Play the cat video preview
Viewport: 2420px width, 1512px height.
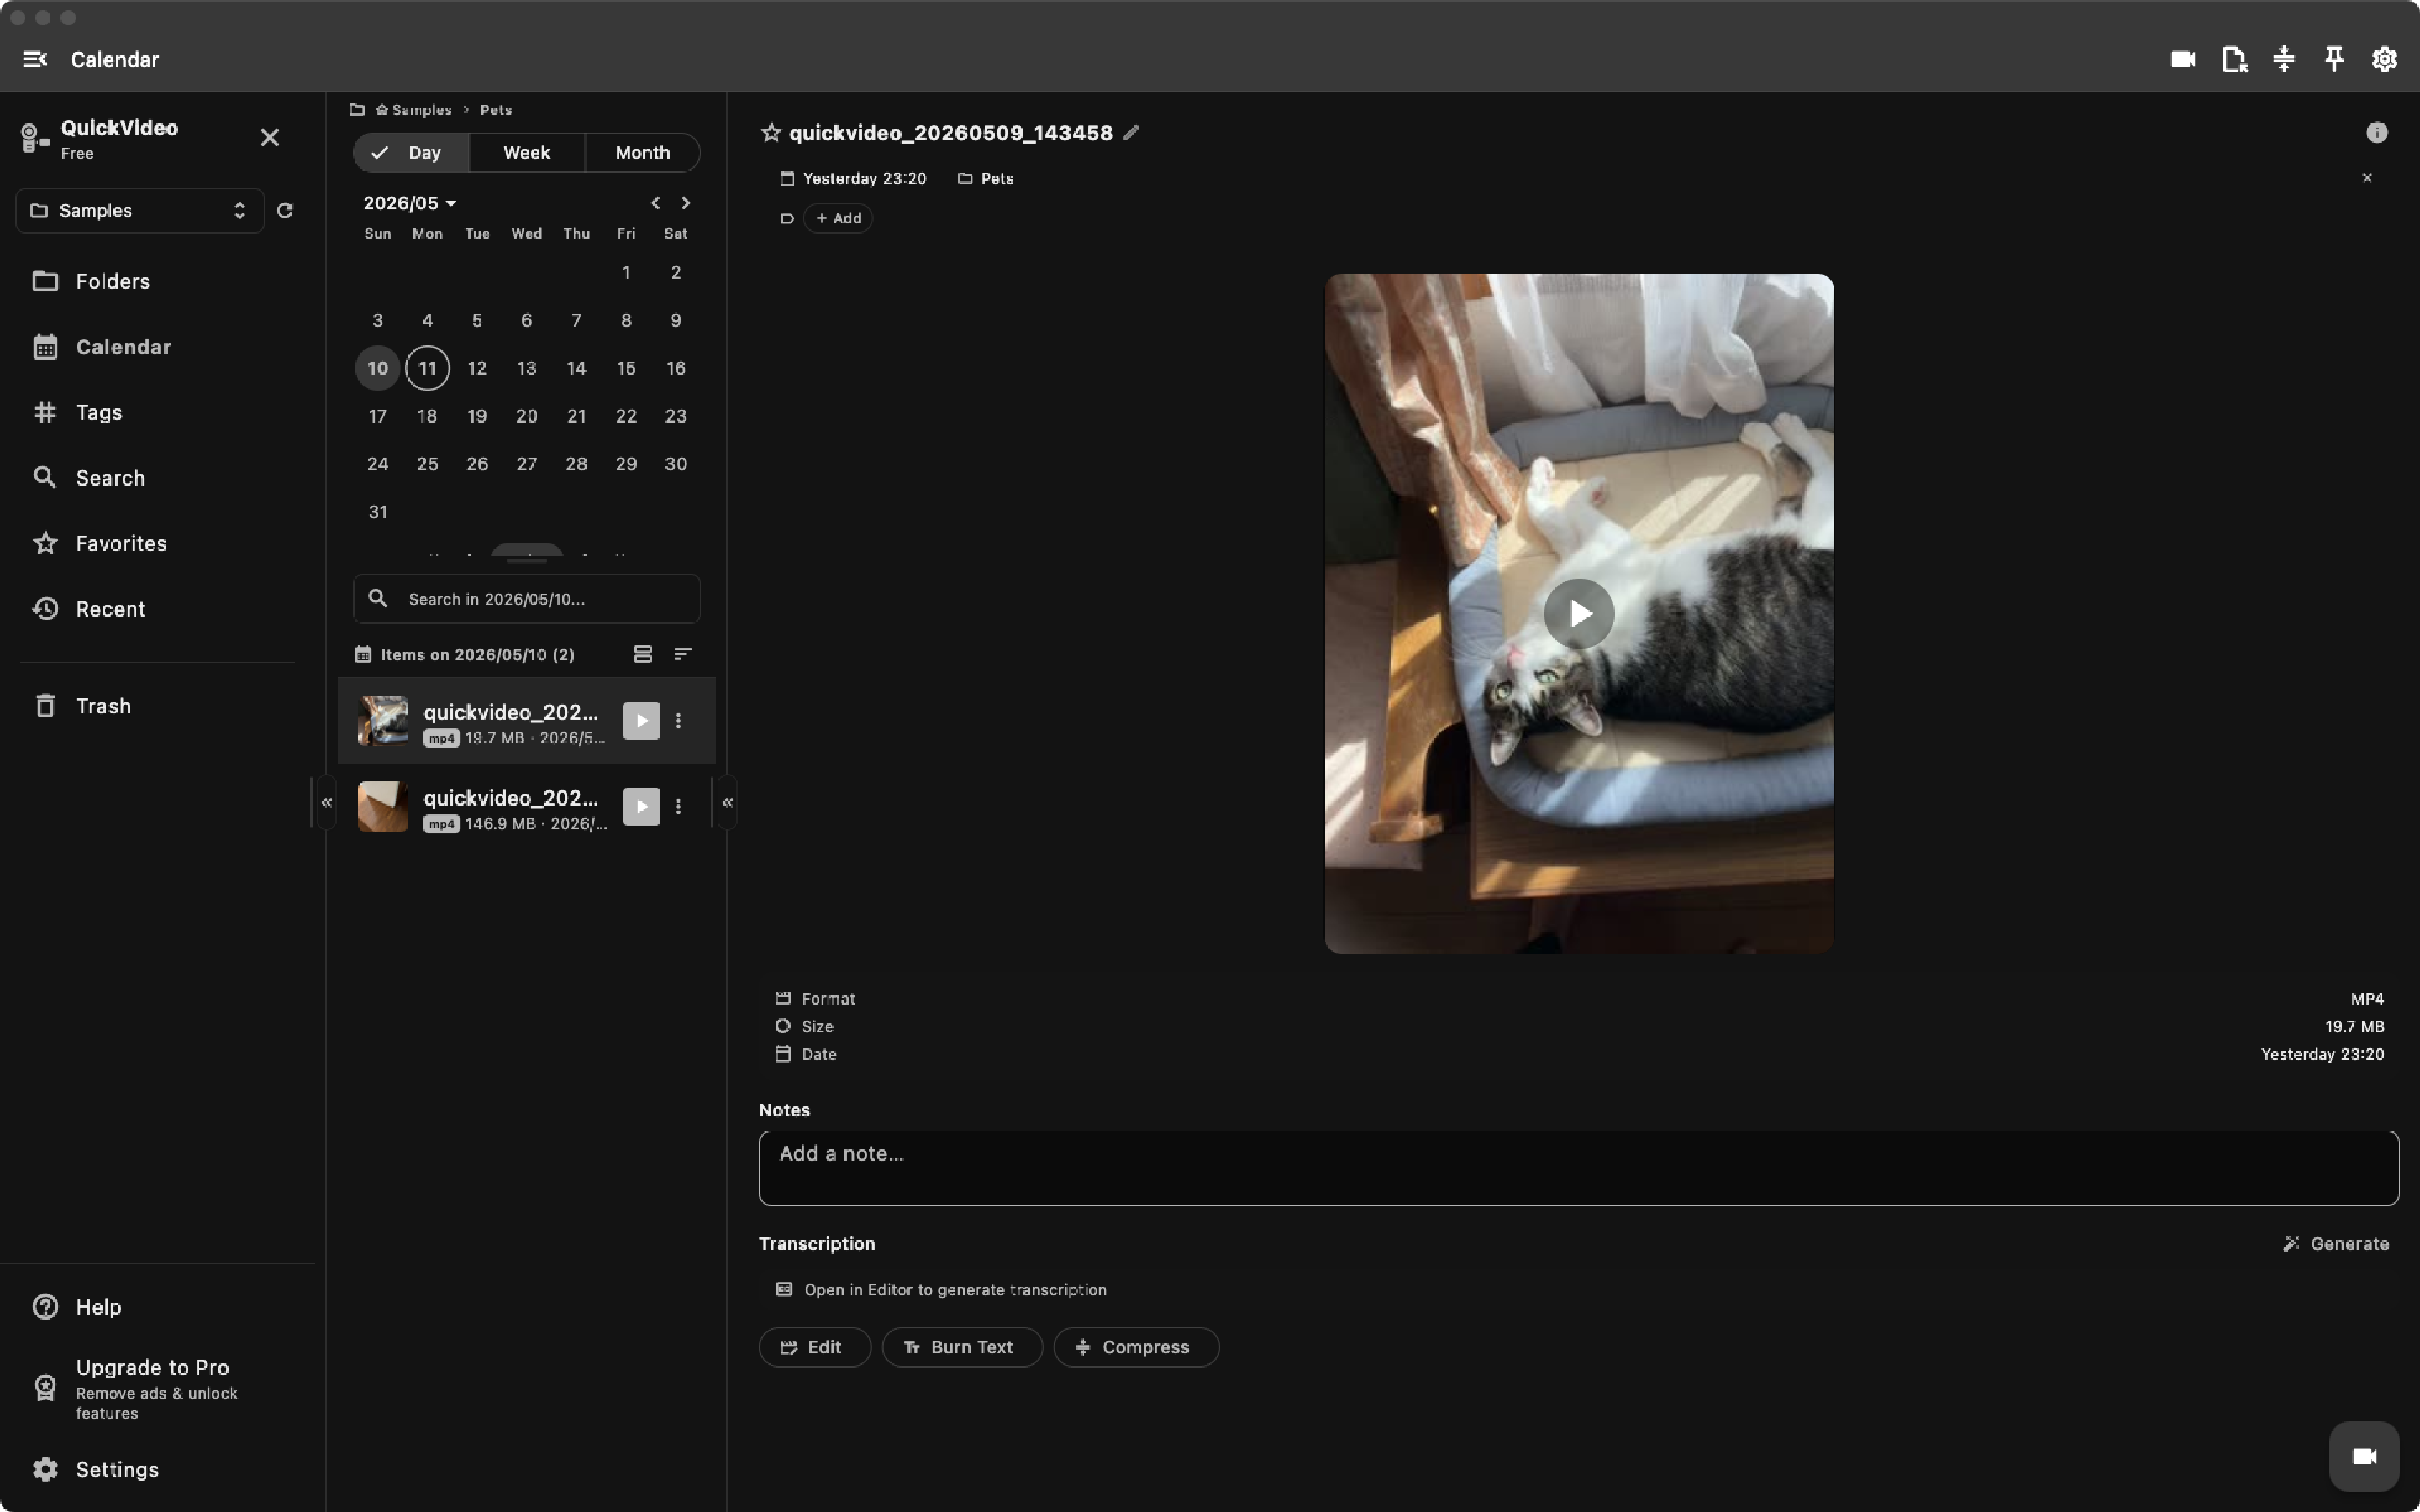pyautogui.click(x=1579, y=613)
